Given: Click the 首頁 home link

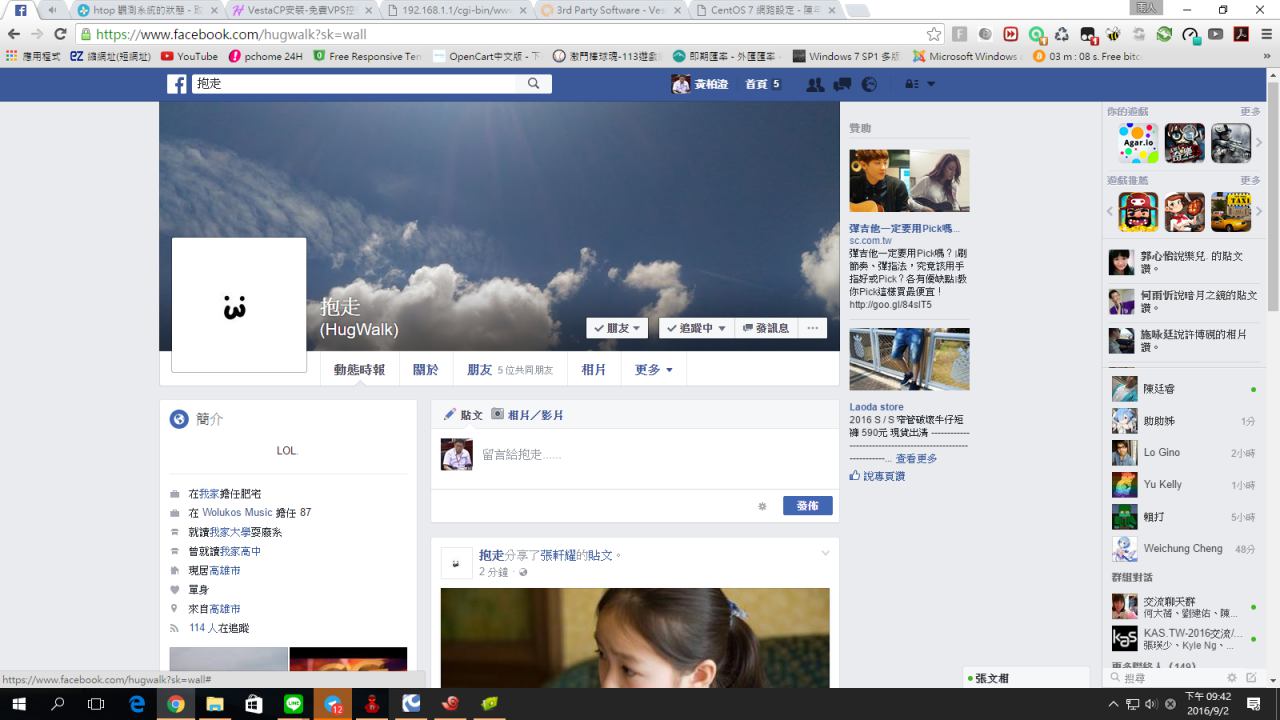Looking at the screenshot, I should coord(757,84).
